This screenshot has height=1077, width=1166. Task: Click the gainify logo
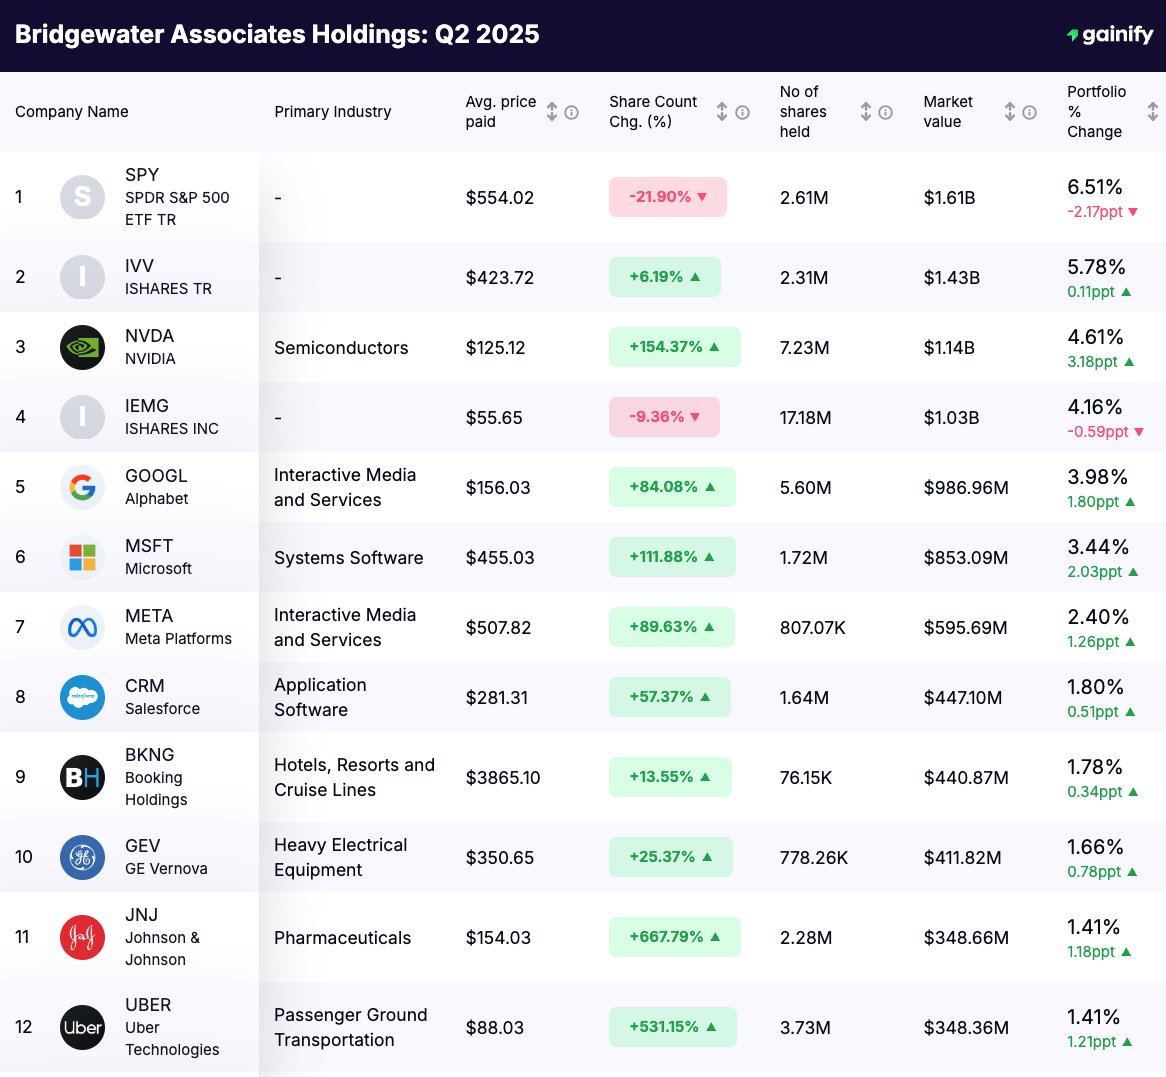(x=1109, y=34)
